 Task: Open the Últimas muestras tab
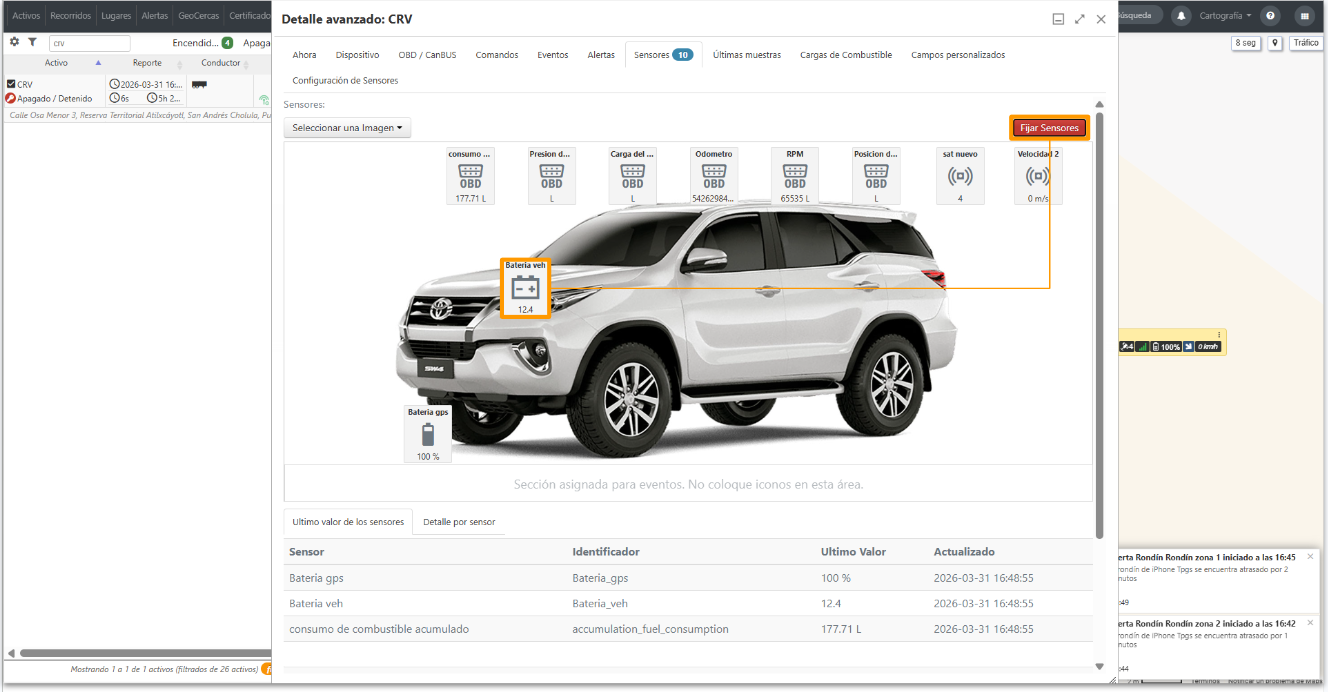point(747,55)
